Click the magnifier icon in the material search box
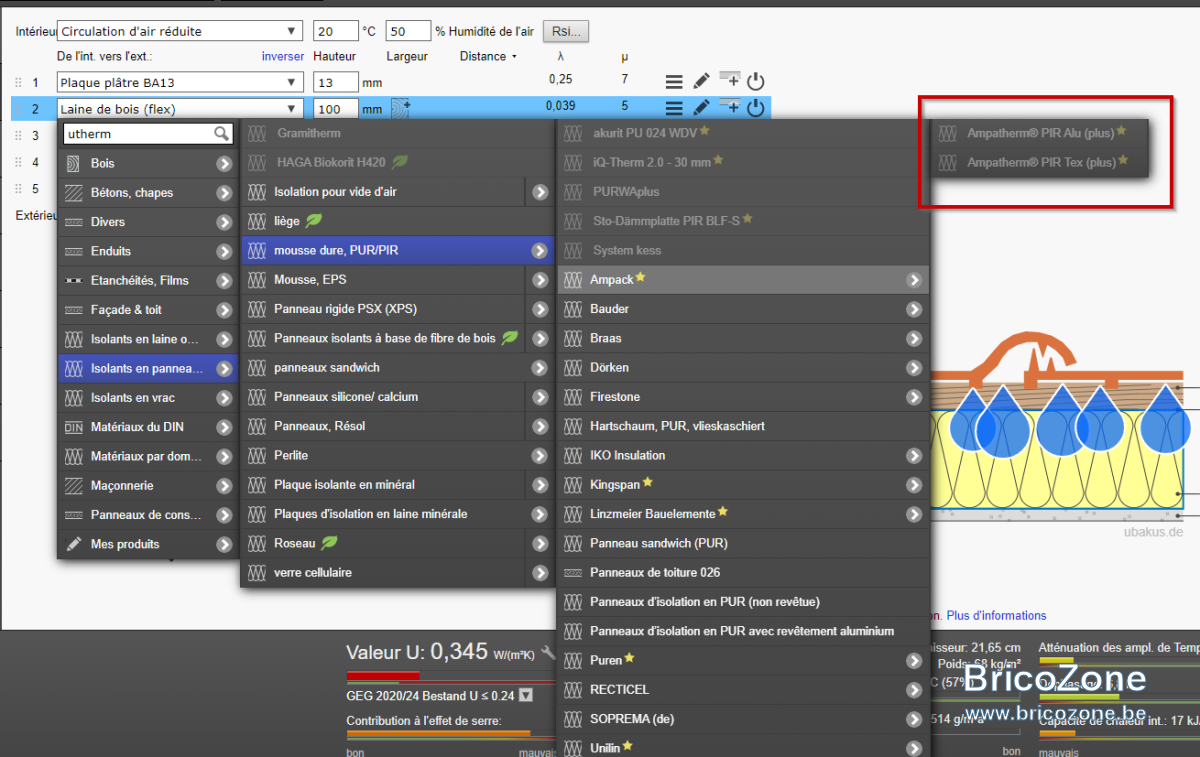This screenshot has width=1200, height=757. click(x=221, y=134)
